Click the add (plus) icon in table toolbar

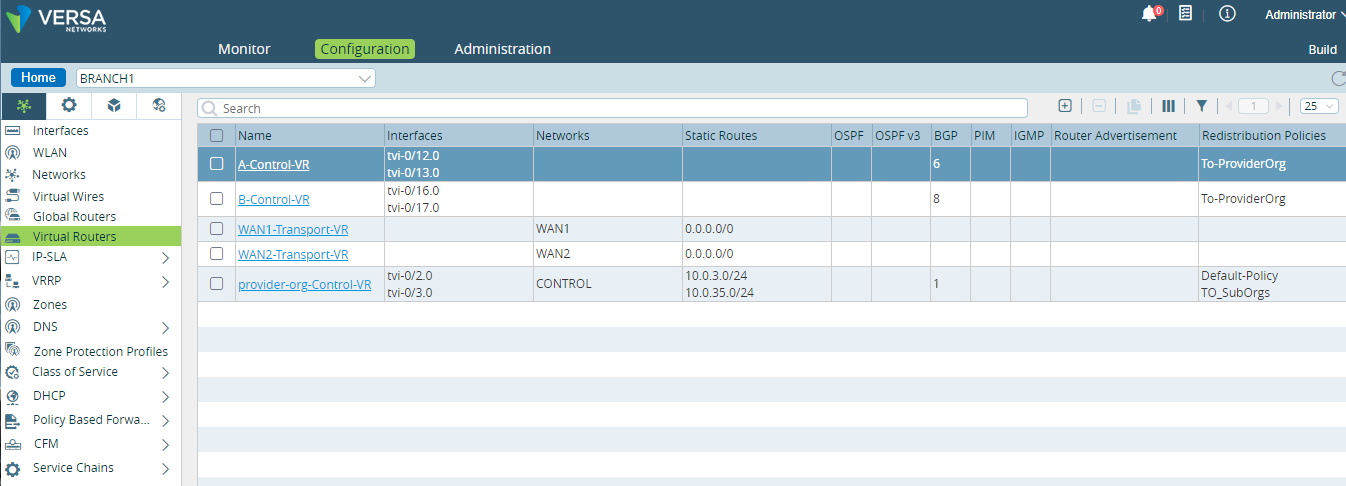[1065, 105]
